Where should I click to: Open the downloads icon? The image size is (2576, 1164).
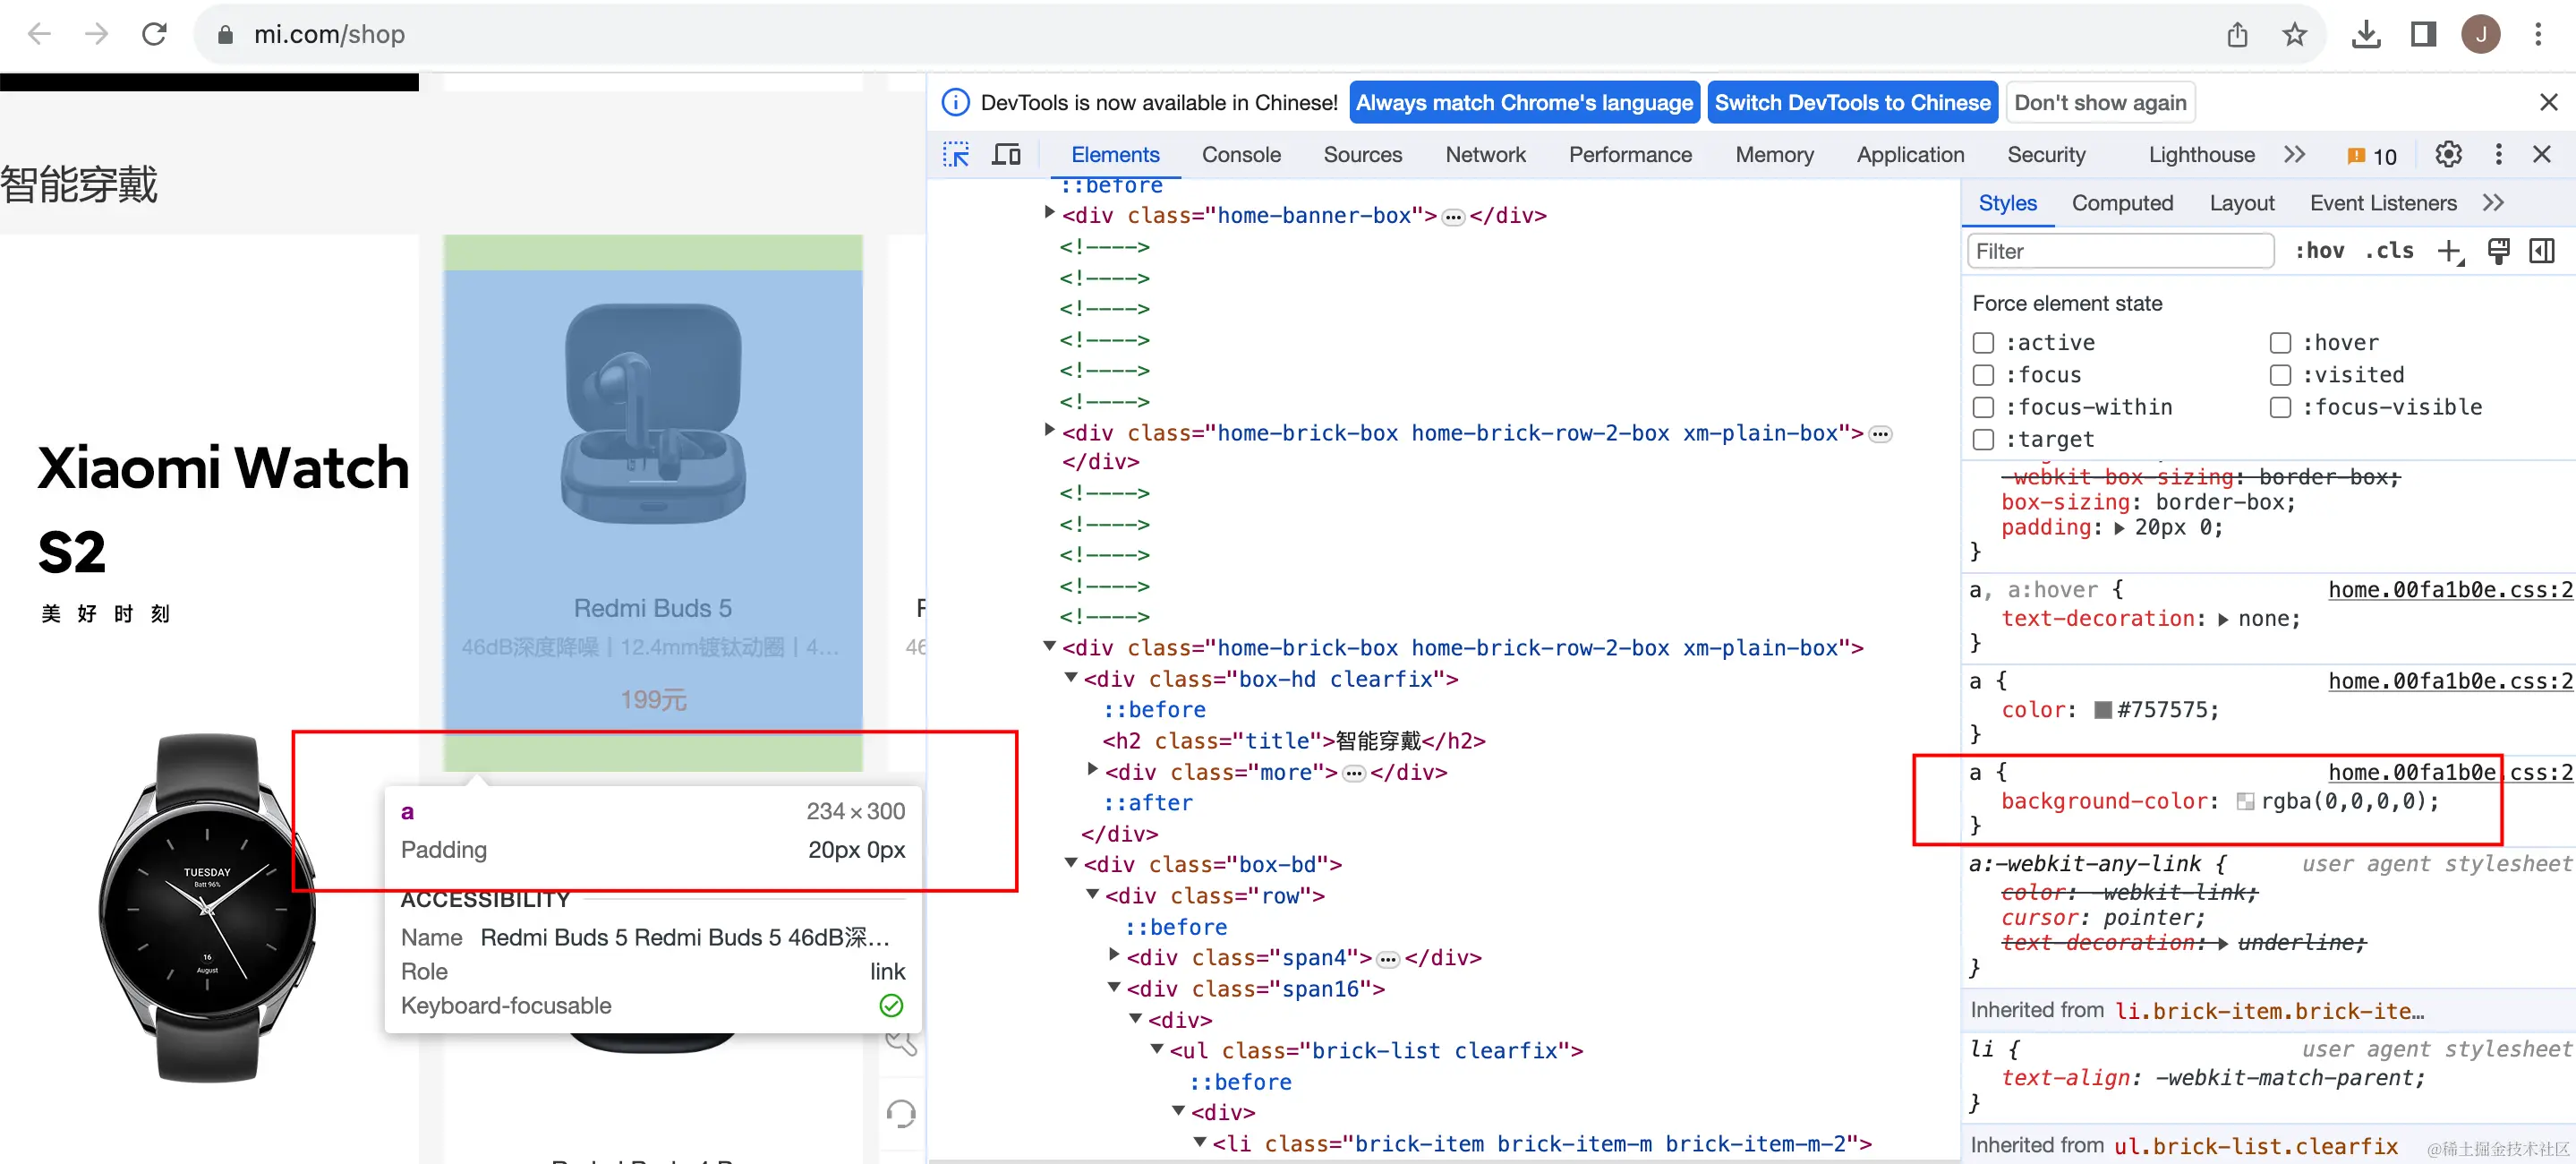click(2365, 34)
